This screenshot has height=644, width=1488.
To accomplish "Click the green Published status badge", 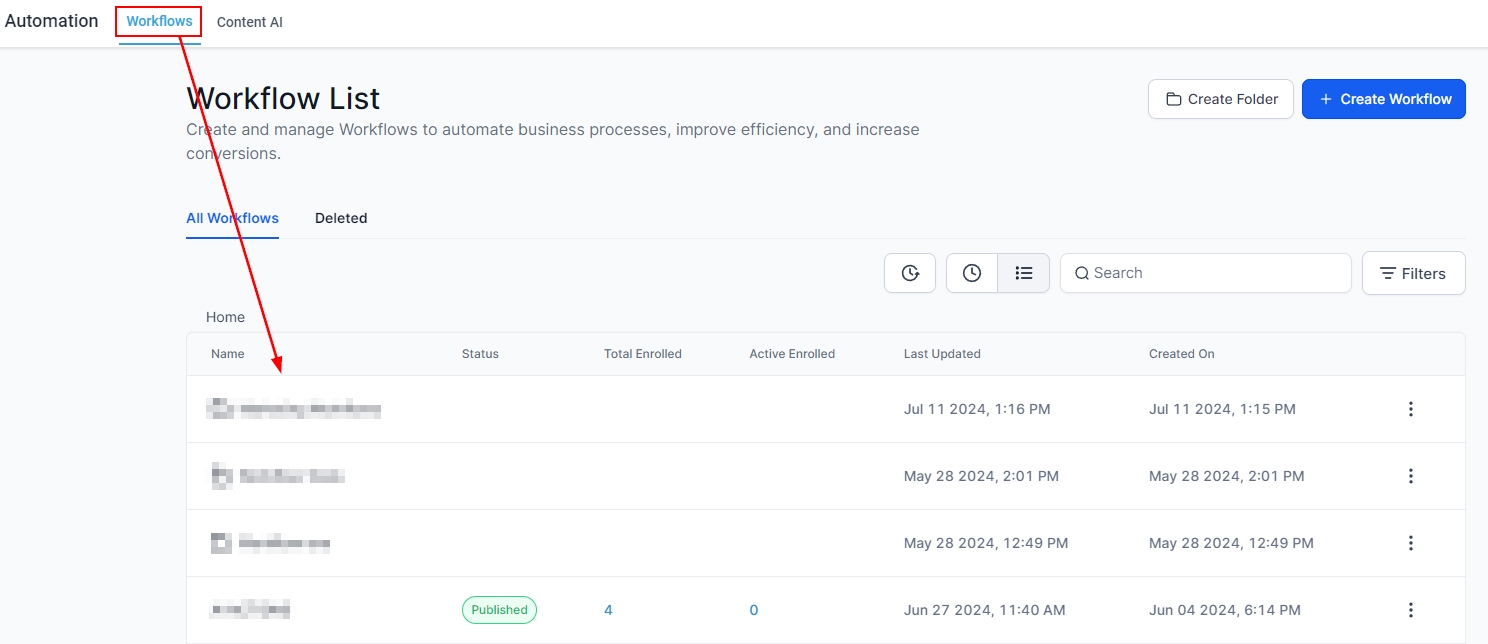I will pyautogui.click(x=499, y=610).
